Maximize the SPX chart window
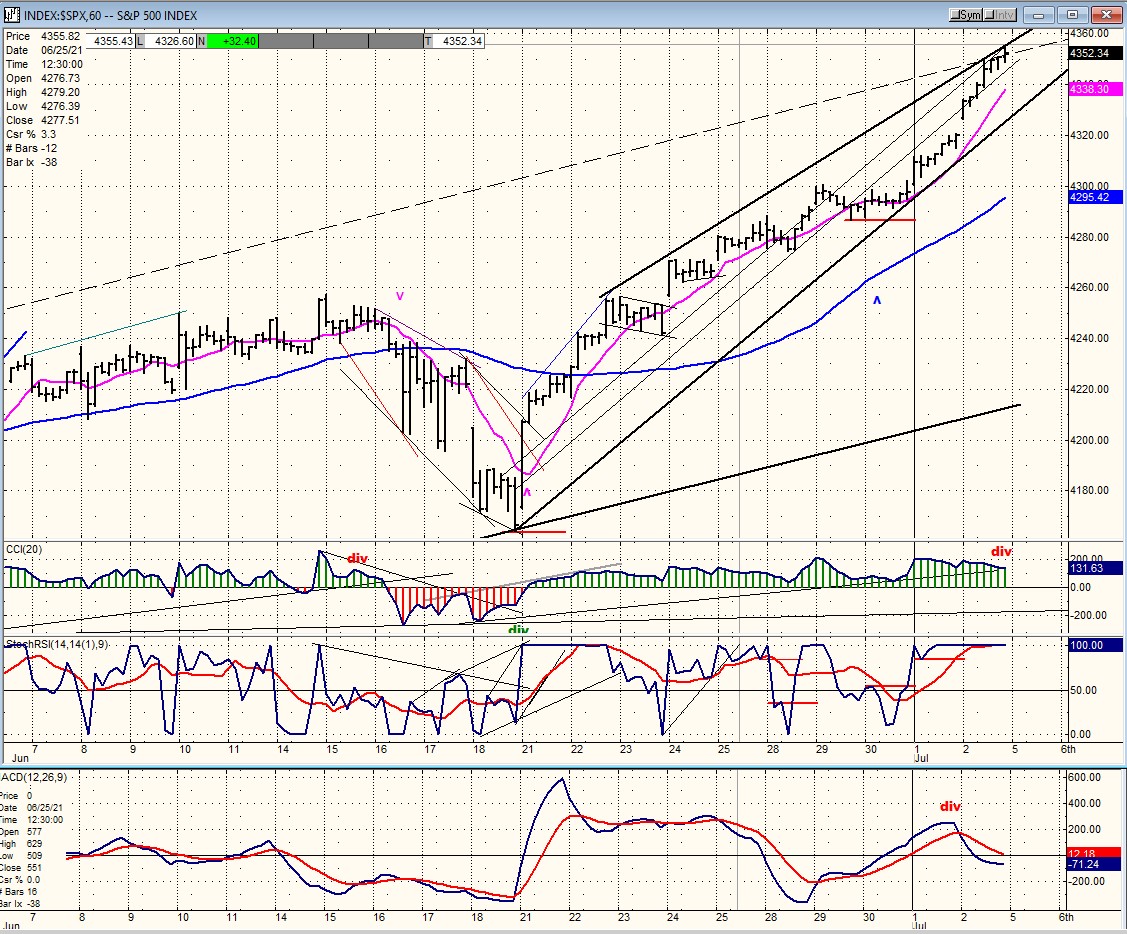The width and height of the screenshot is (1127, 934). (1072, 14)
